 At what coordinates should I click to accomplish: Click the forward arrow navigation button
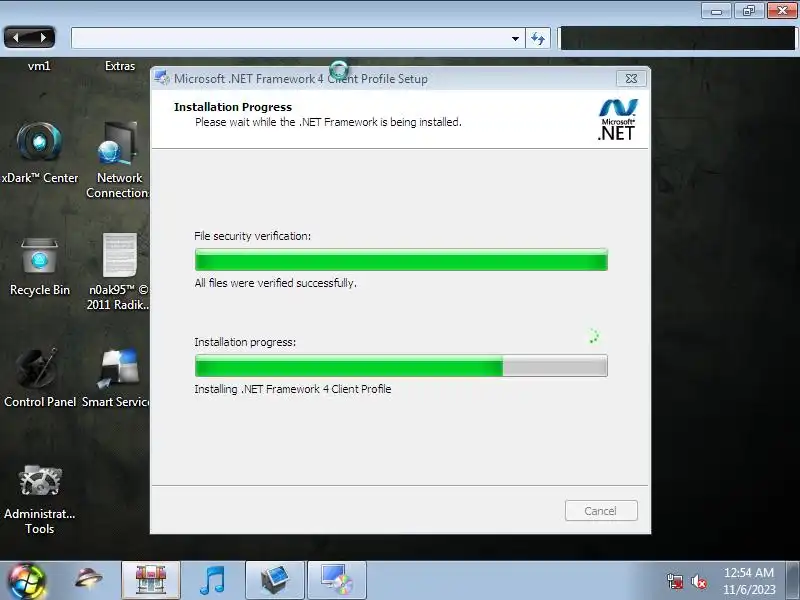tap(43, 37)
